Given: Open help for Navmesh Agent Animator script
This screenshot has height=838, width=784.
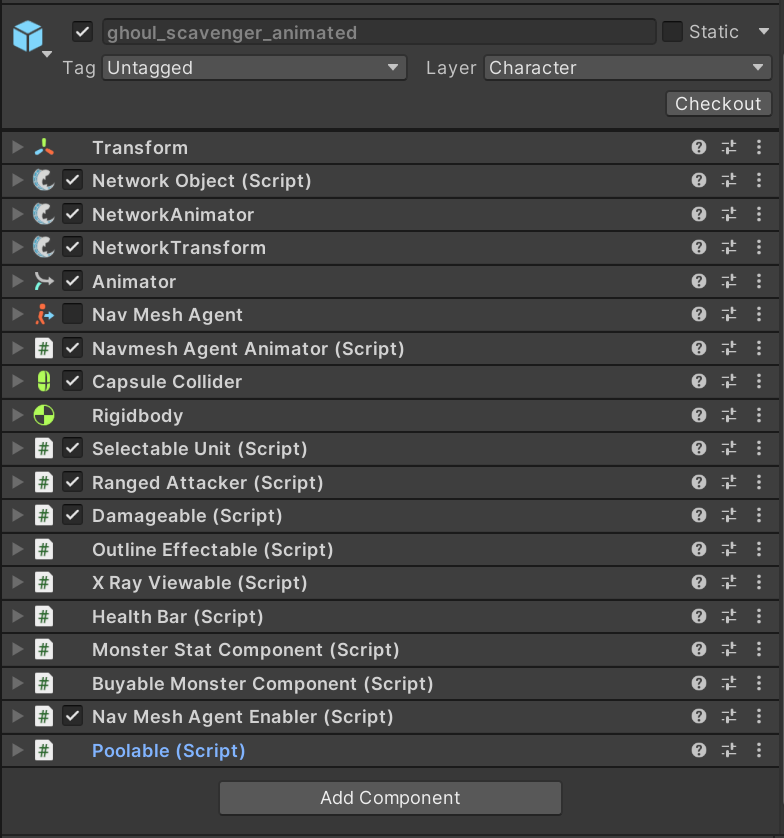Looking at the screenshot, I should [698, 348].
